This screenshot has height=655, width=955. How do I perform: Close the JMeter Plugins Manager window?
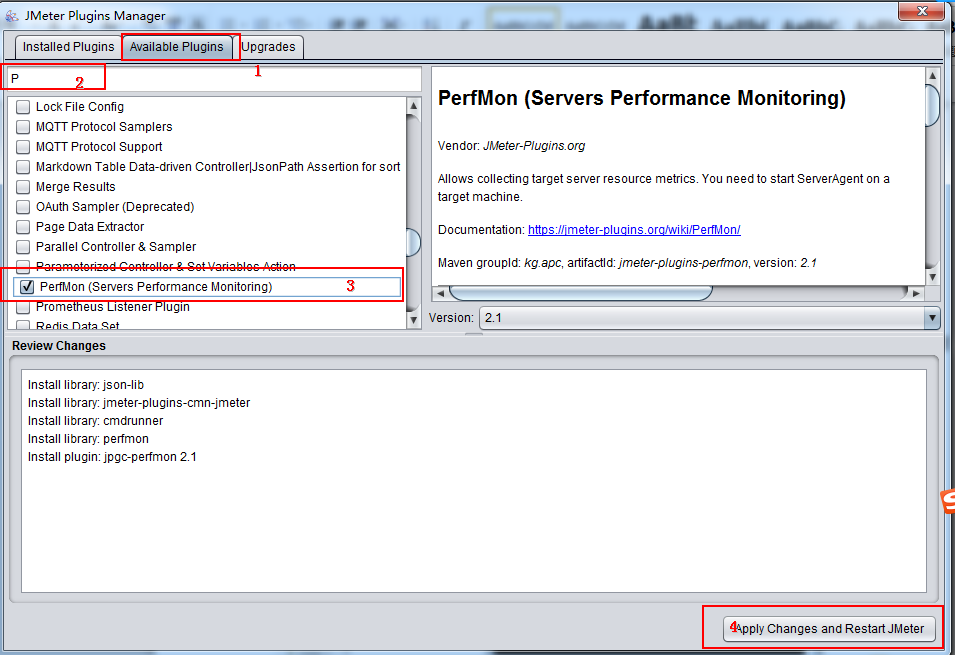[922, 11]
